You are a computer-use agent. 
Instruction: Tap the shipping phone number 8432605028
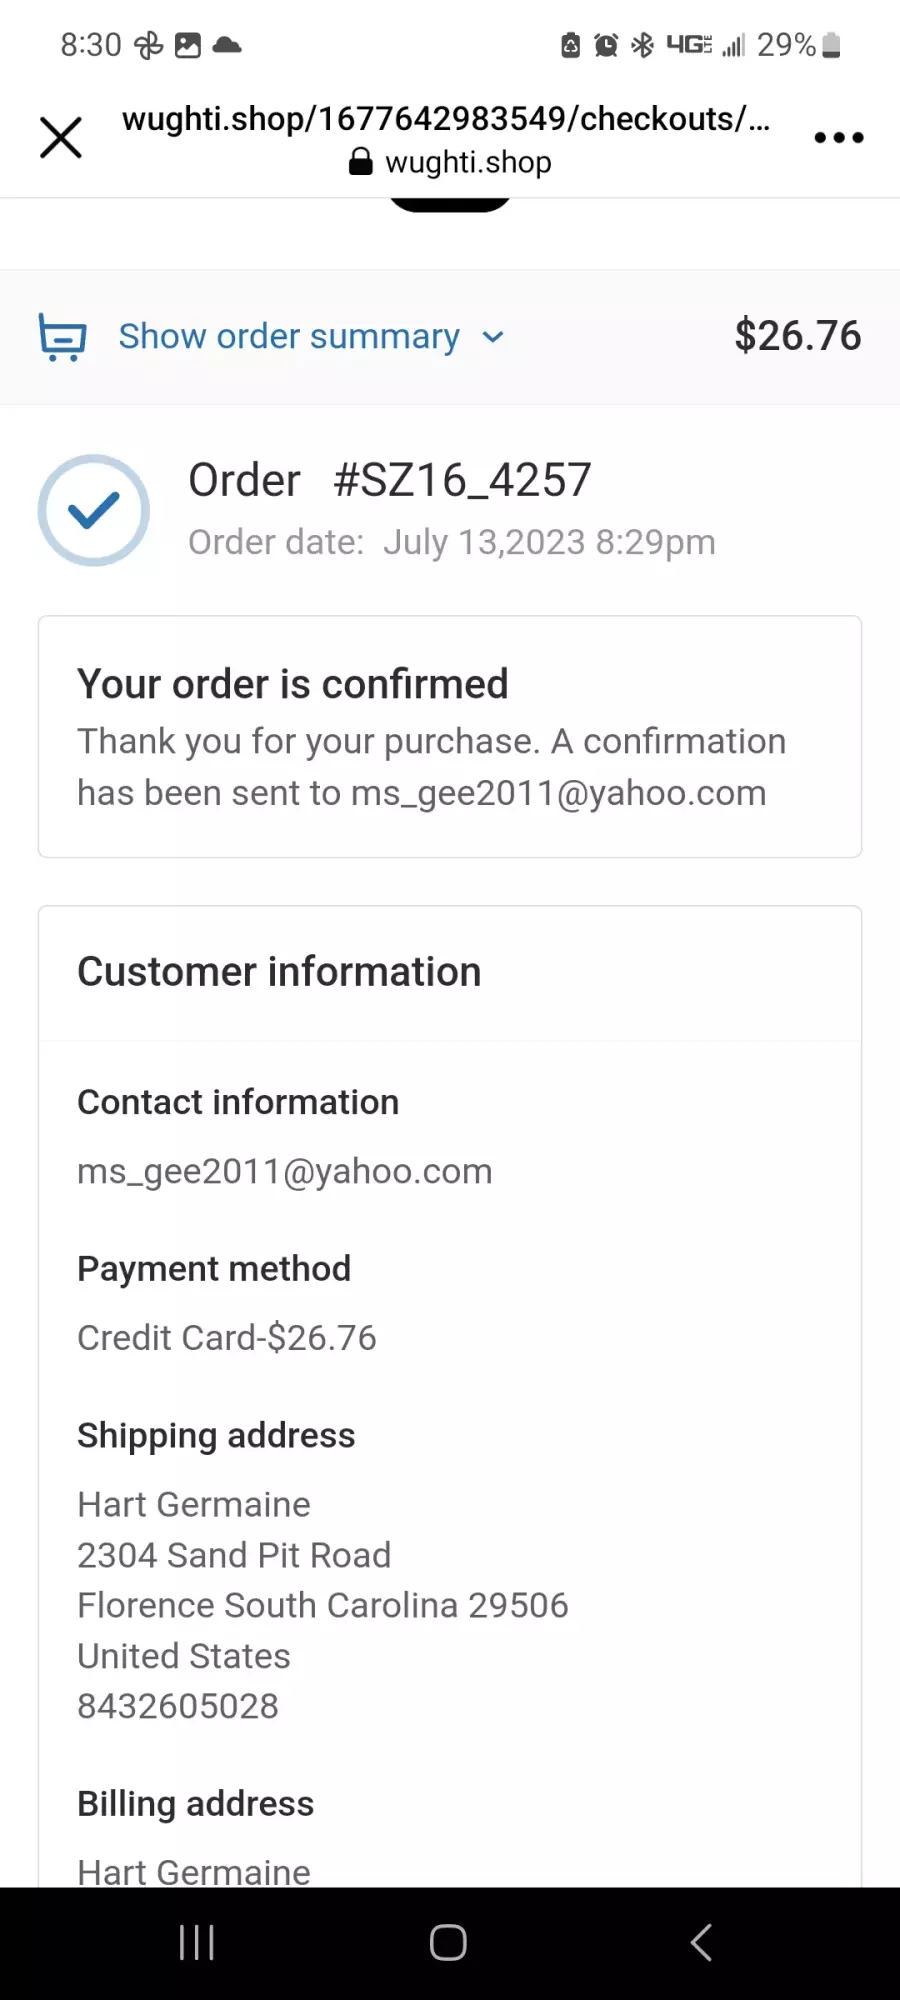[178, 1706]
